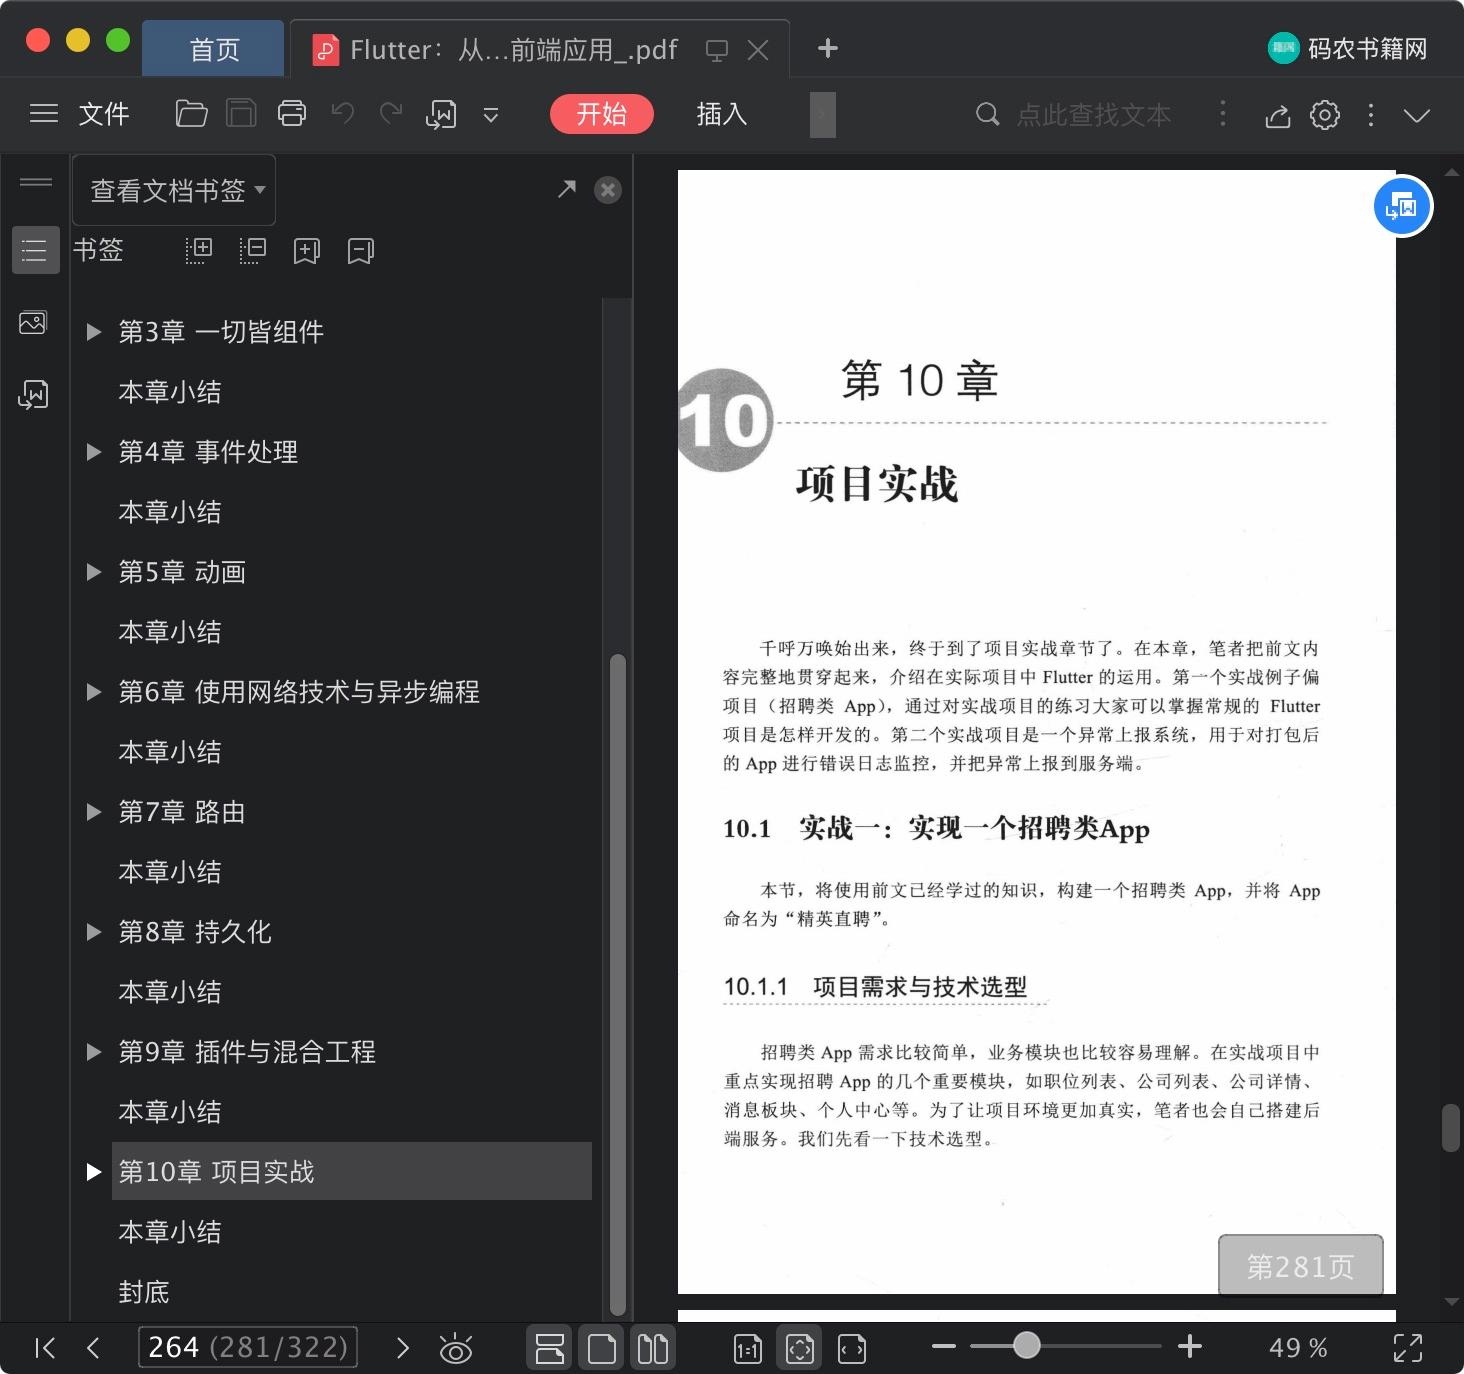
Task: Switch to the 首页 tab
Action: tap(214, 49)
